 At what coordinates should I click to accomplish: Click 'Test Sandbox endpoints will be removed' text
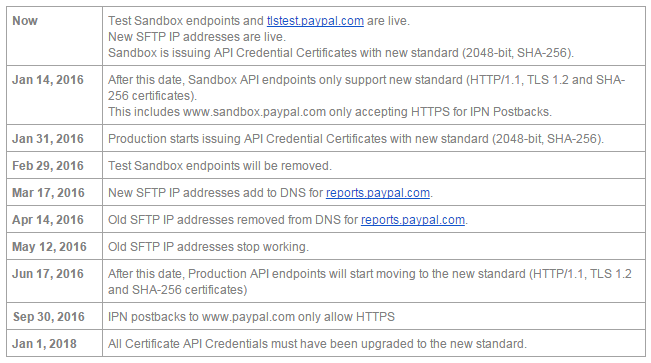(x=220, y=166)
